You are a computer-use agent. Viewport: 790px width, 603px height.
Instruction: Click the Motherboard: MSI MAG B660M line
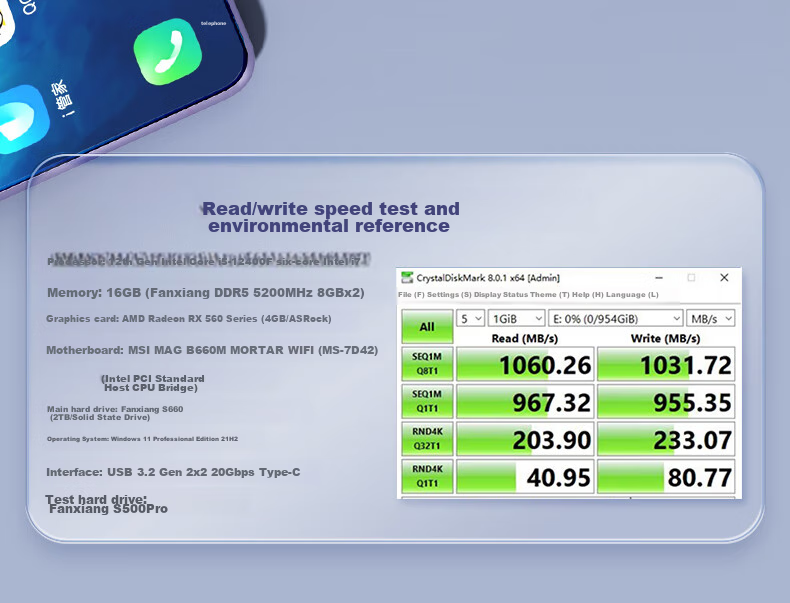(212, 350)
